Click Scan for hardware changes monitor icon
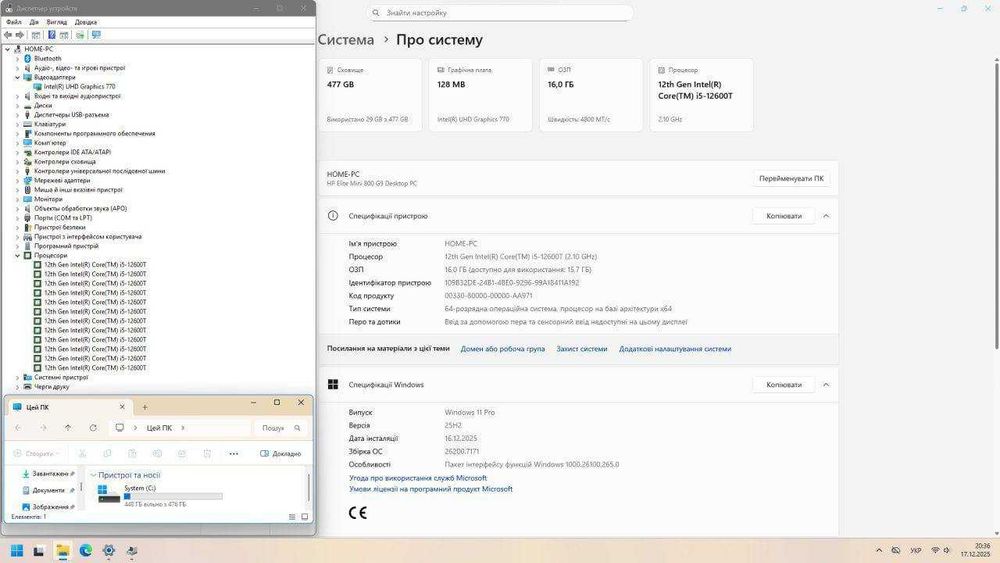This screenshot has height=563, width=1000. click(x=96, y=35)
